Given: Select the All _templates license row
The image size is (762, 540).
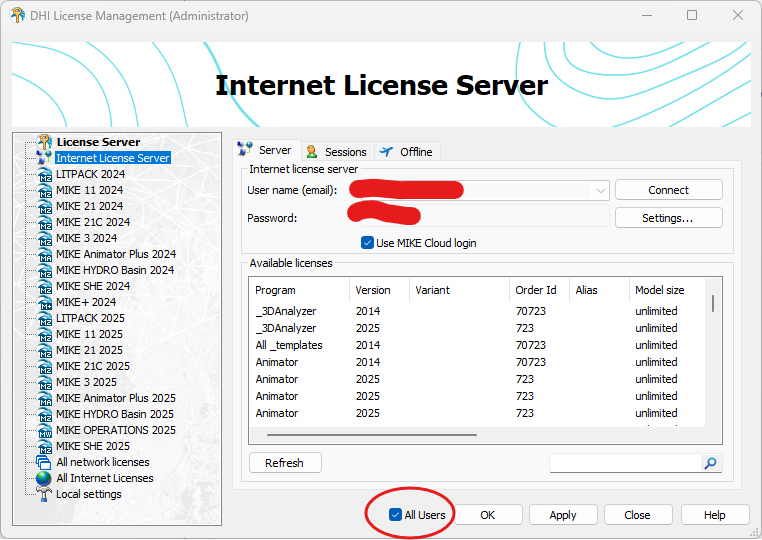Looking at the screenshot, I should [x=477, y=345].
